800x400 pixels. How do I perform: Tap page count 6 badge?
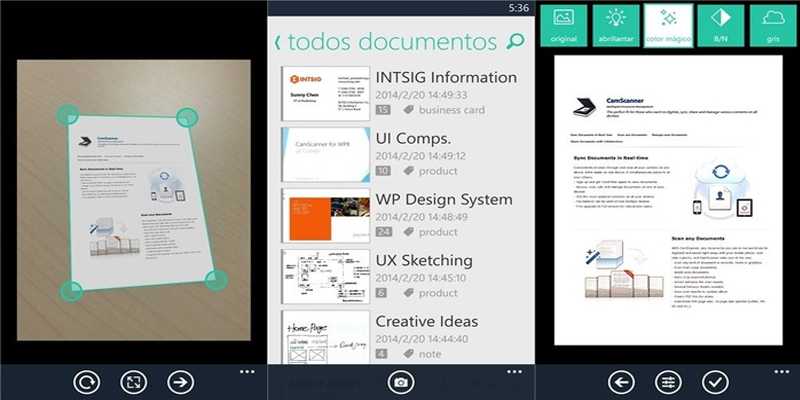[x=381, y=293]
